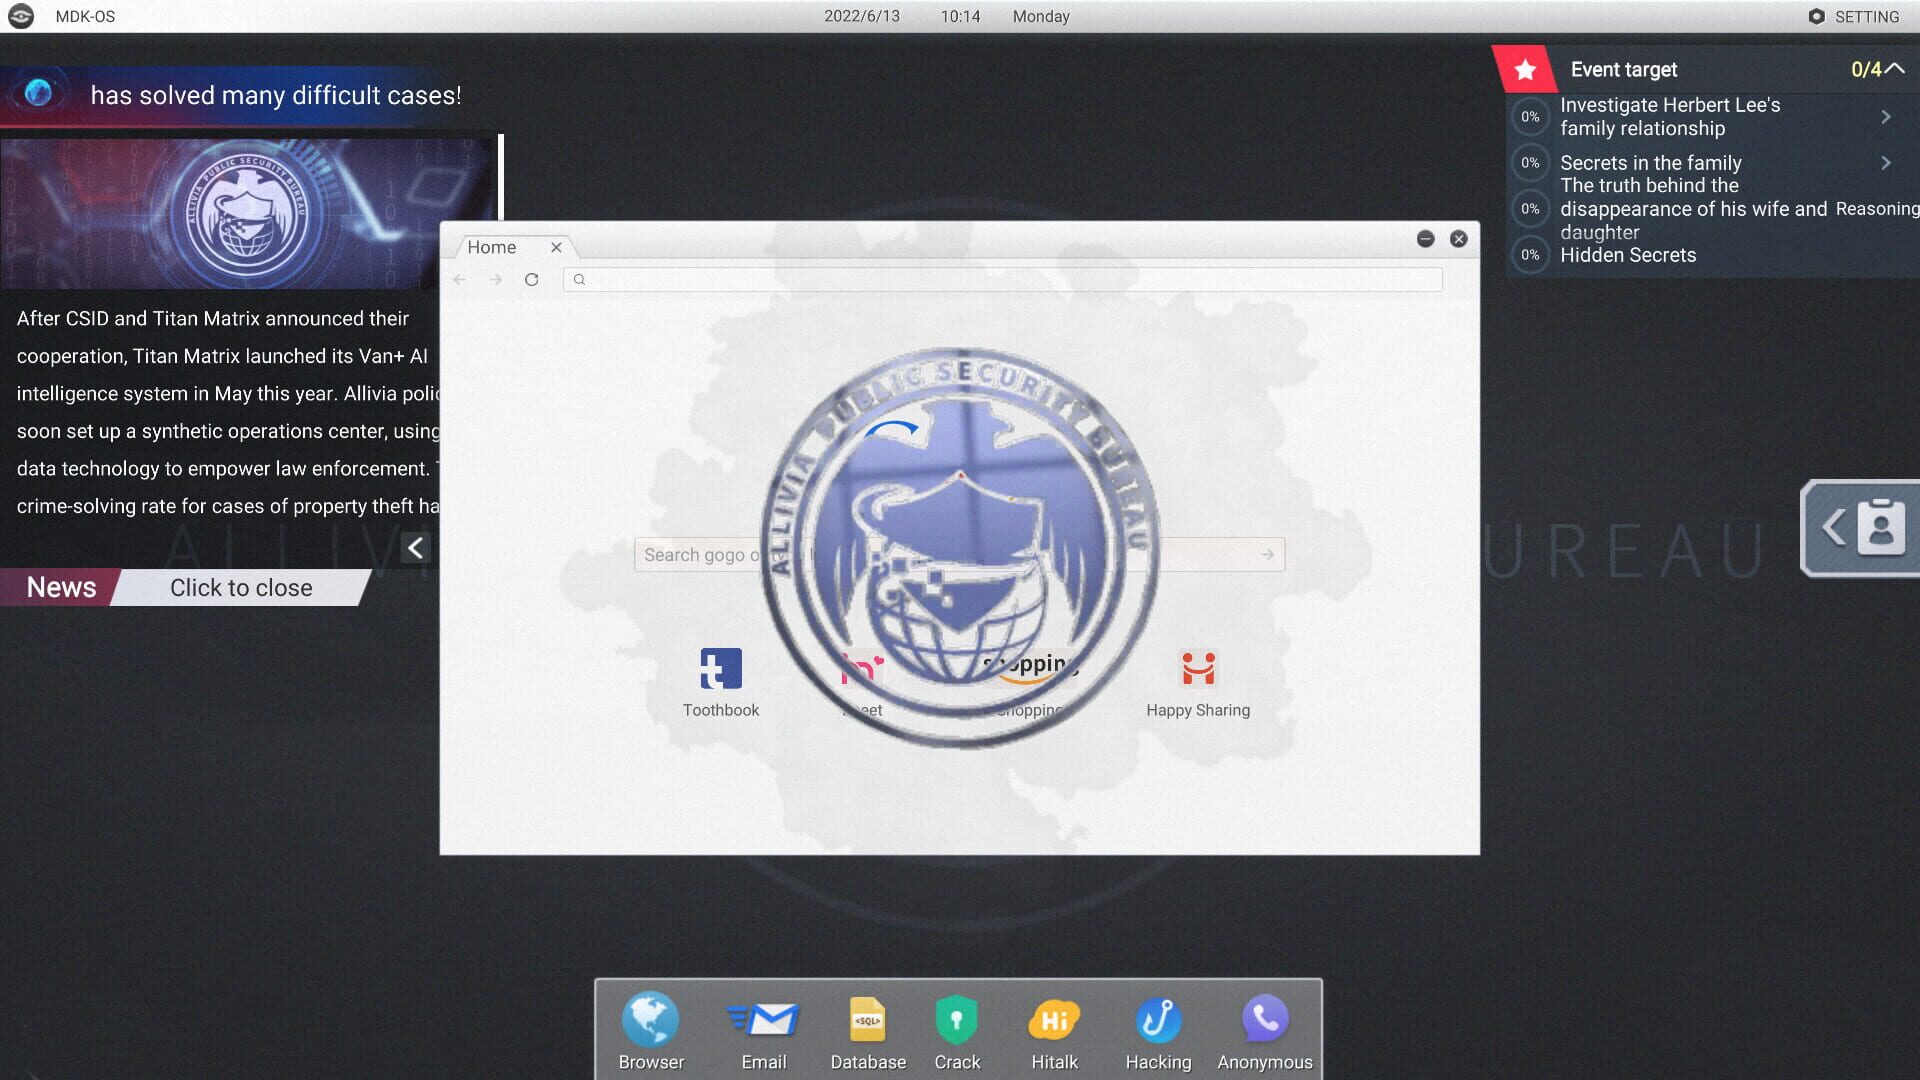
Task: Close the Home browser tab
Action: coord(556,247)
